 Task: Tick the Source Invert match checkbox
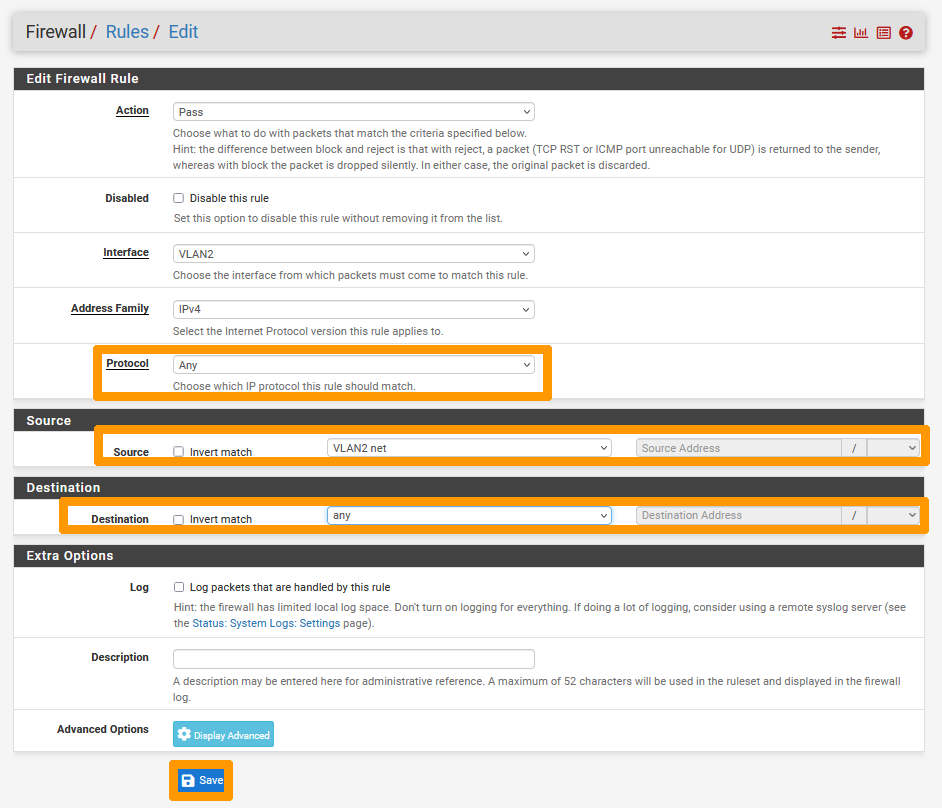[179, 452]
